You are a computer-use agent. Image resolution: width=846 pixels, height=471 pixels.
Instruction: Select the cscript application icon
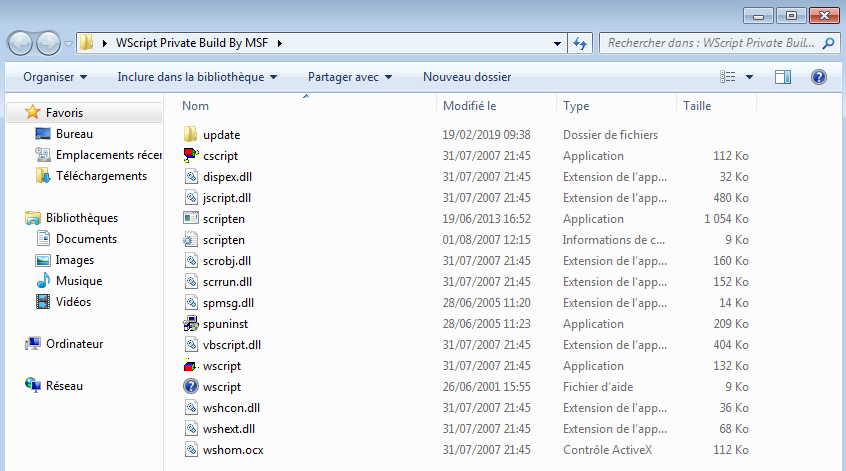190,155
